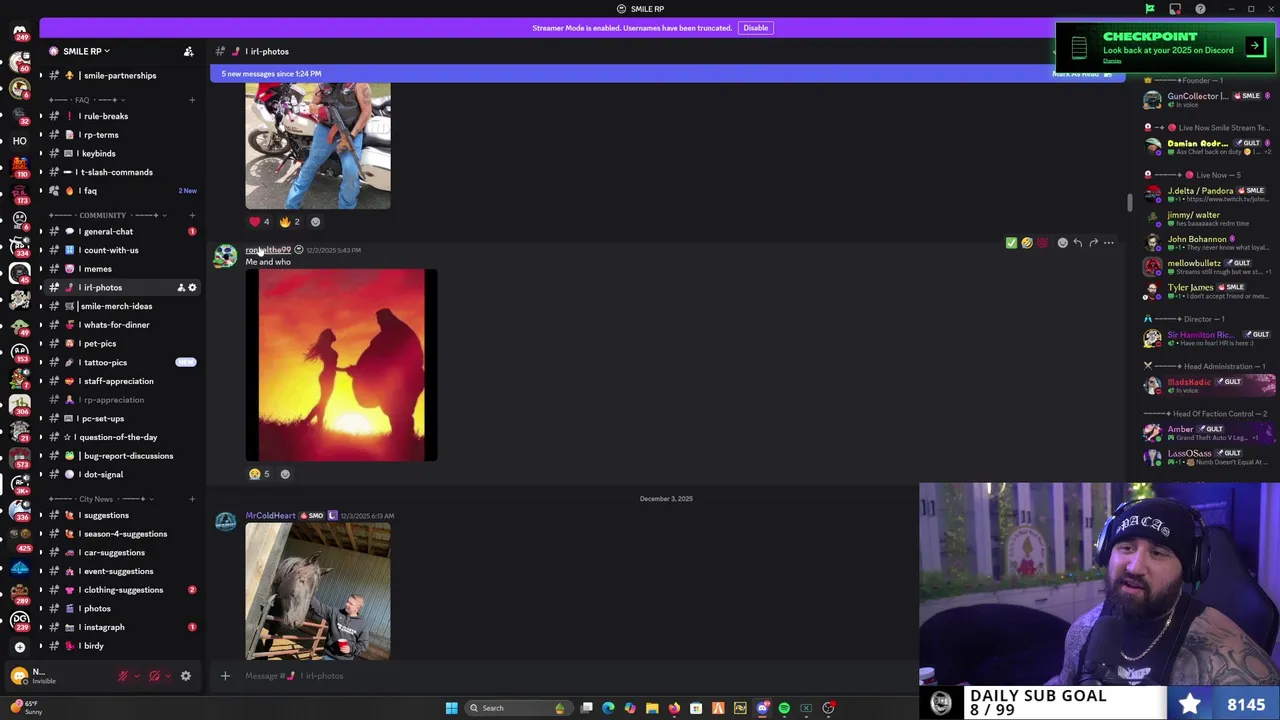The height and width of the screenshot is (720, 1280).
Task: Enlarge the sunset silhouette image
Action: tap(341, 365)
